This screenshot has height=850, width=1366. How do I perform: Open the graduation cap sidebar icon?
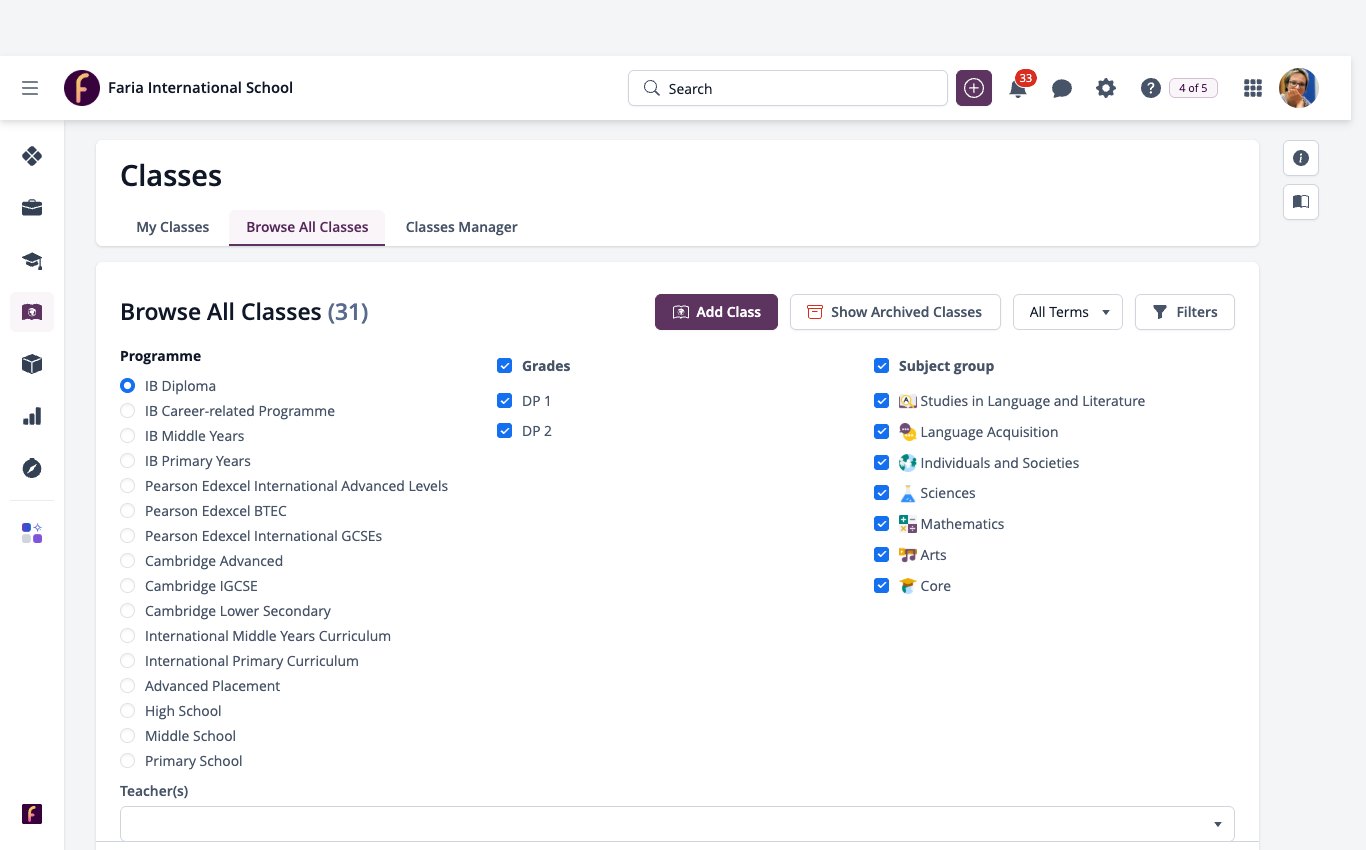[x=32, y=260]
